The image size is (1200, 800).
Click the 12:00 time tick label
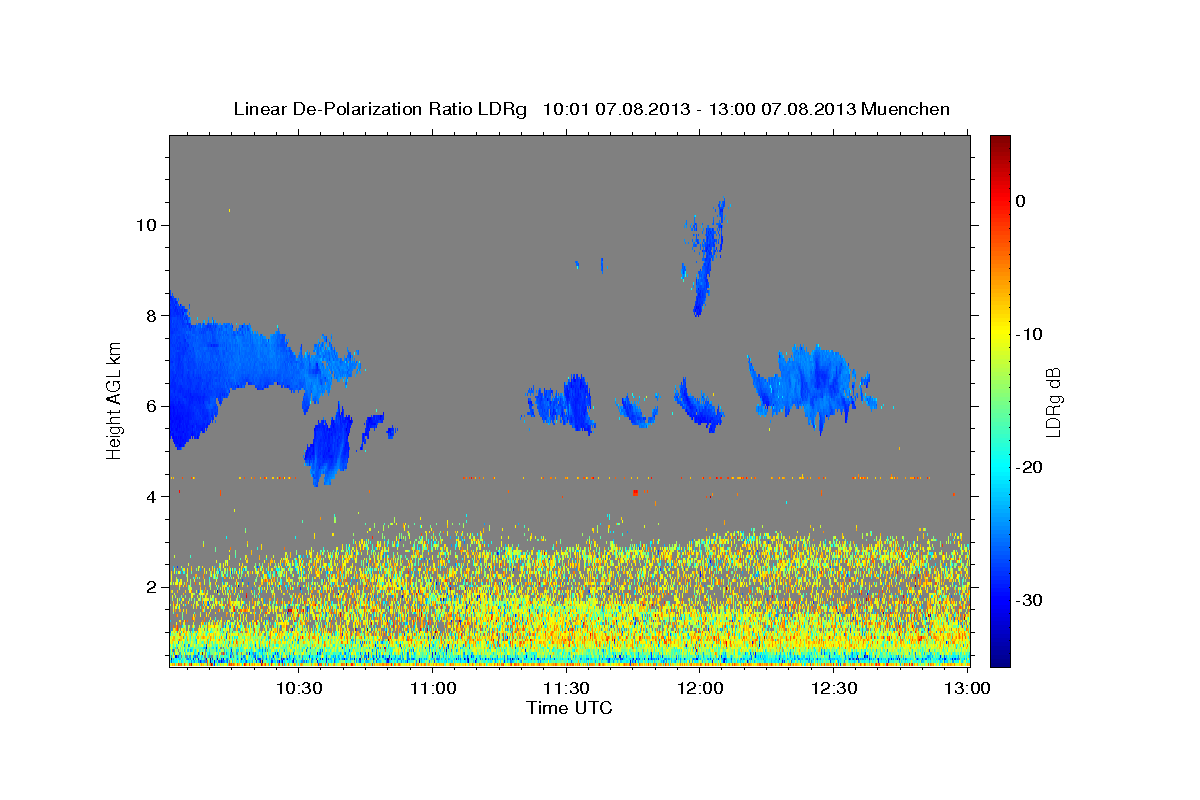700,688
